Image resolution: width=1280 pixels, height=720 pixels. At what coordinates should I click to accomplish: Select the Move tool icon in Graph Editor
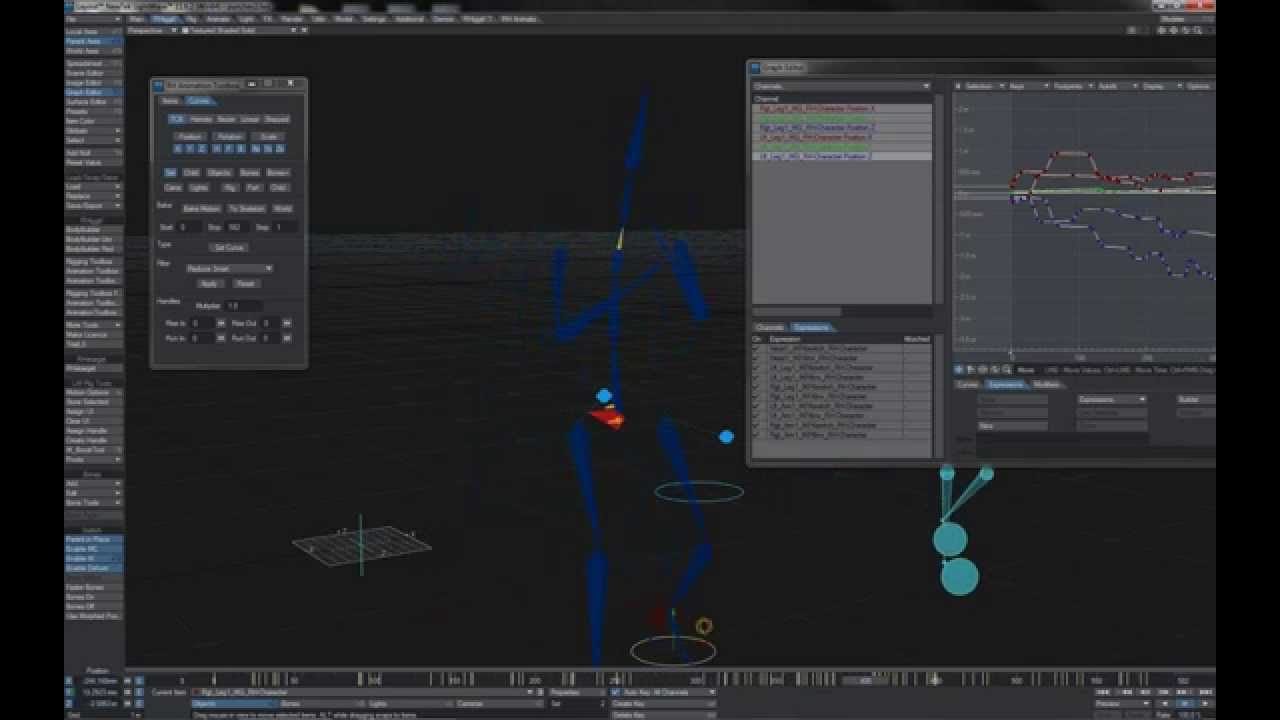tap(959, 370)
